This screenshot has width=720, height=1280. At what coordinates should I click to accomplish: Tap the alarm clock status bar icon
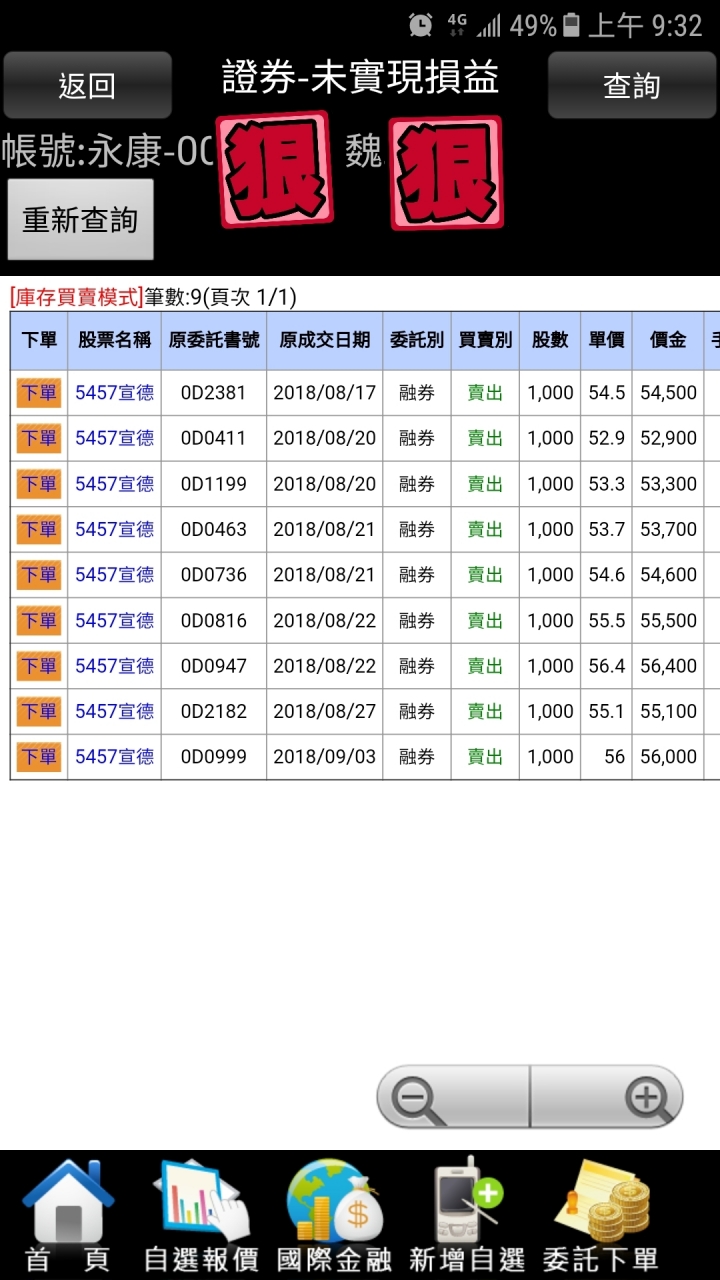(x=422, y=25)
